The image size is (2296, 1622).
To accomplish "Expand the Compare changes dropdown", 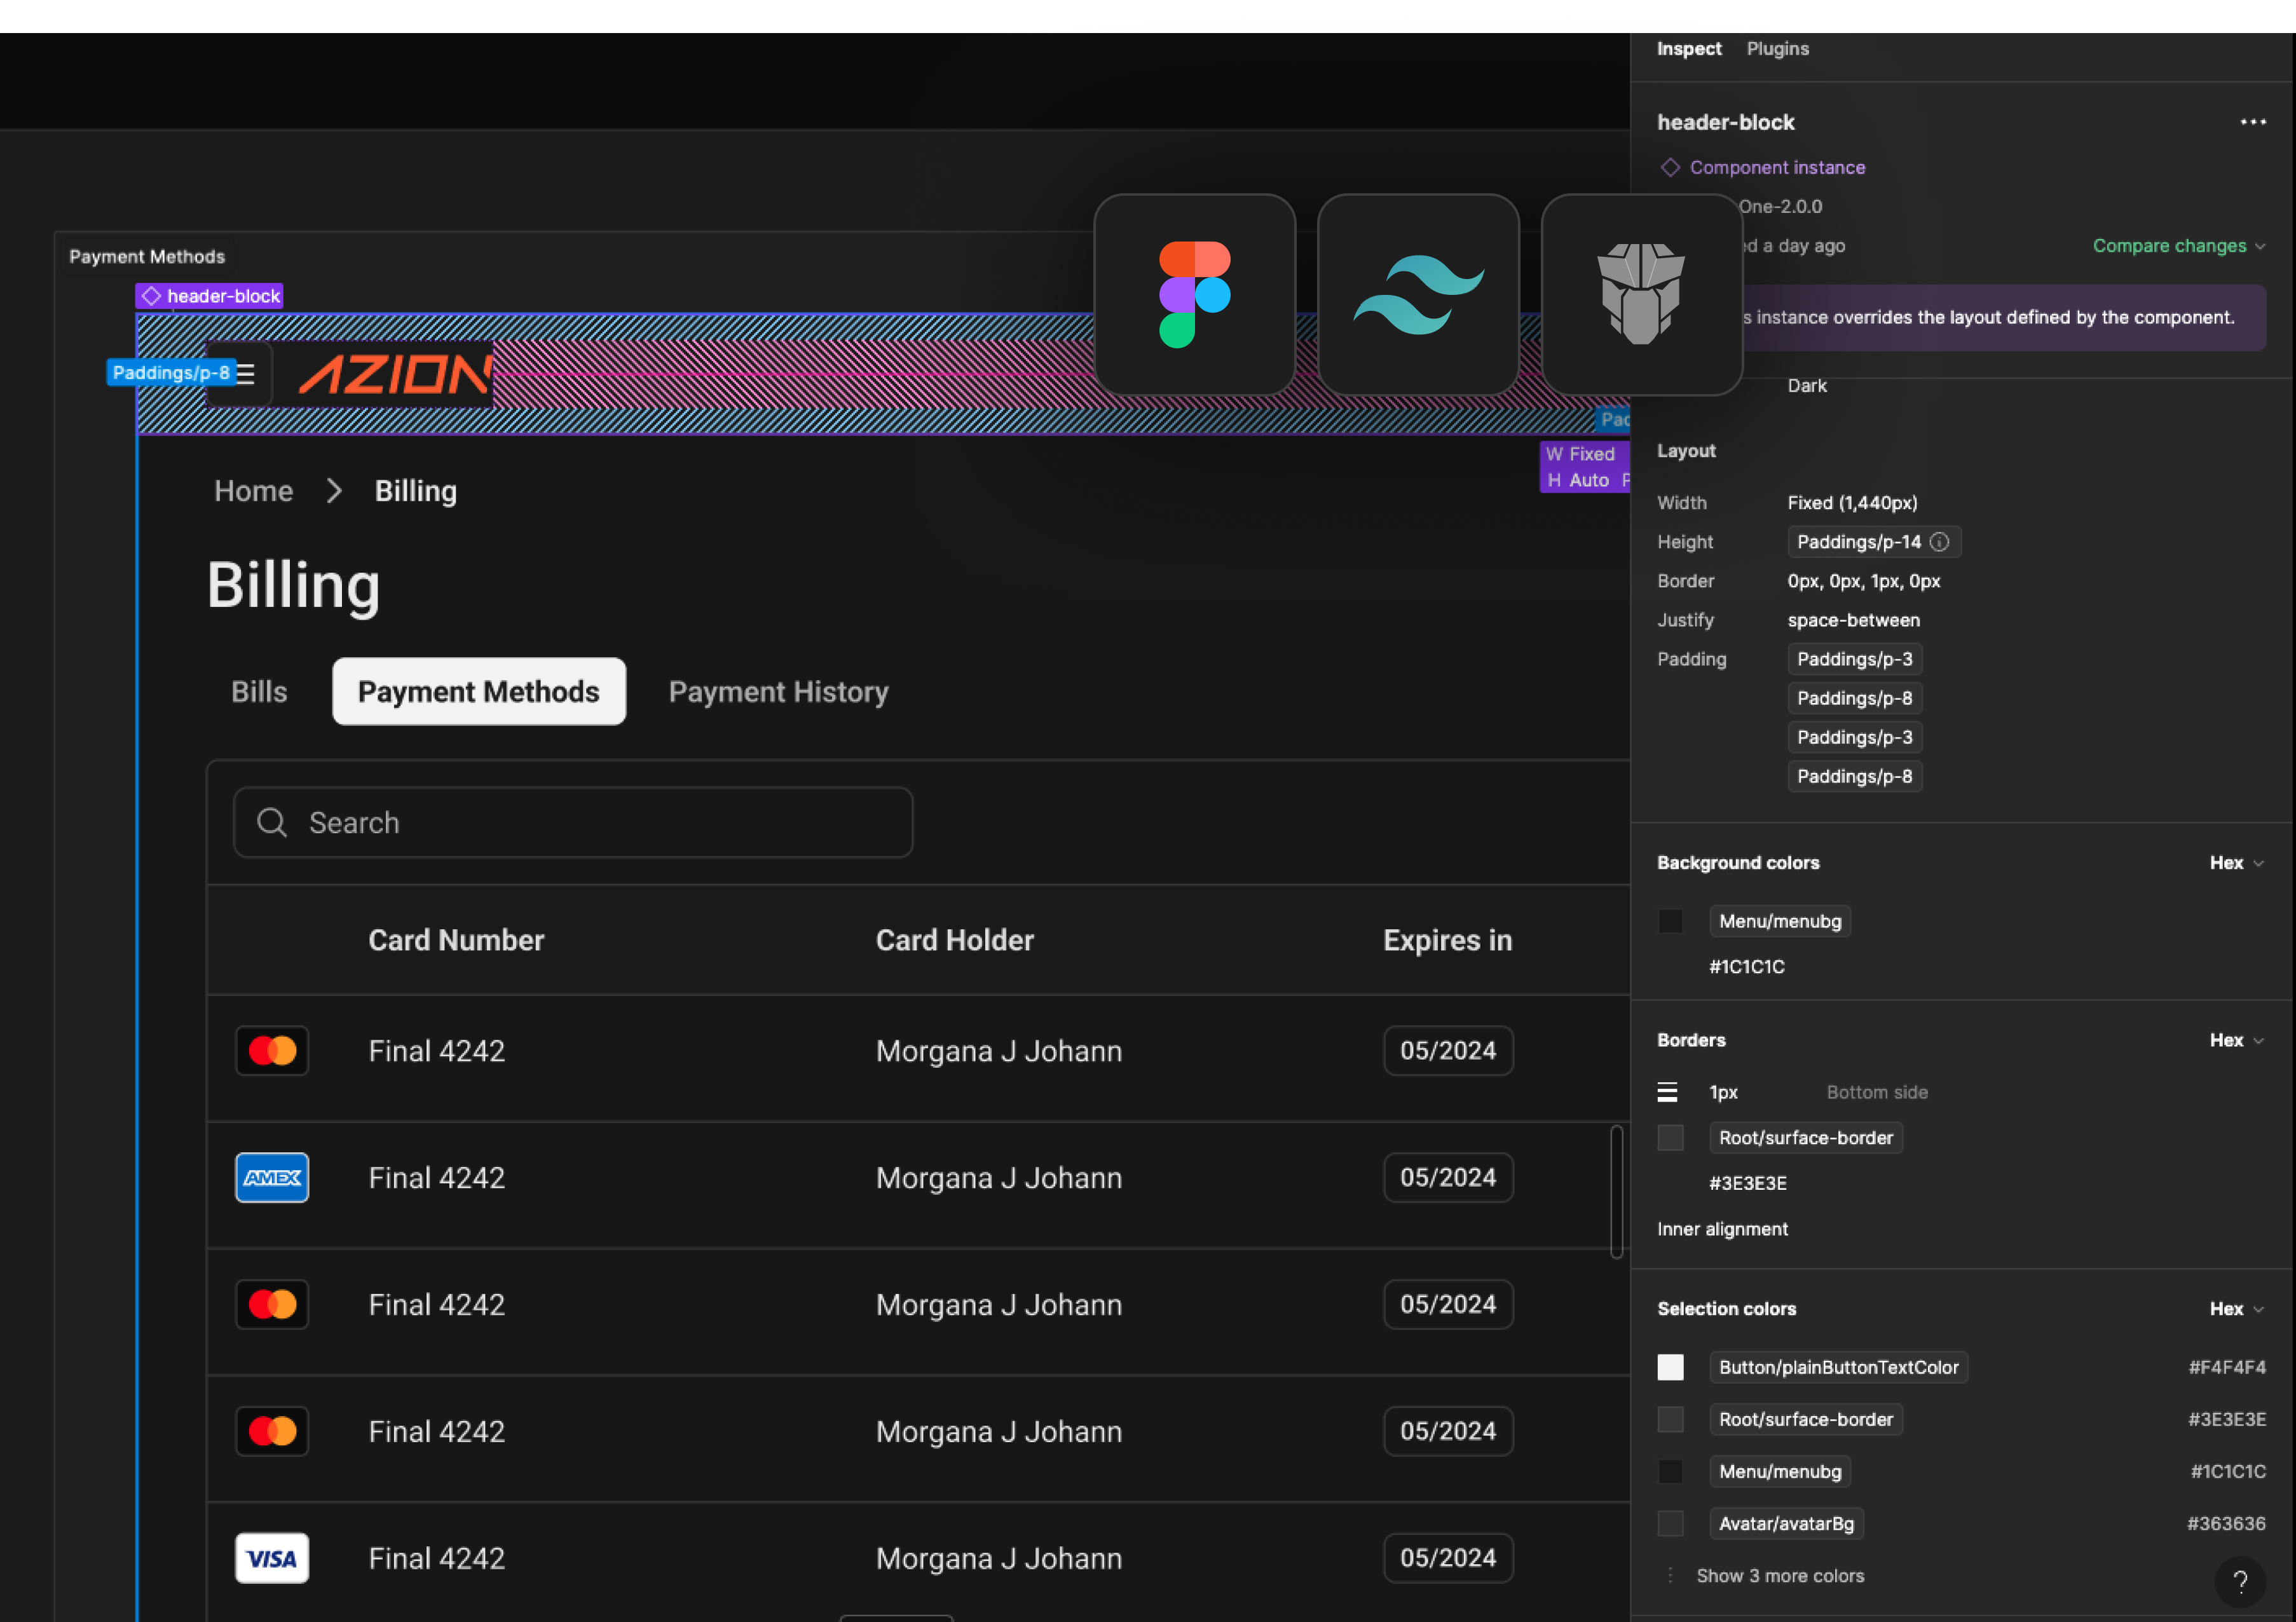I will point(2178,246).
